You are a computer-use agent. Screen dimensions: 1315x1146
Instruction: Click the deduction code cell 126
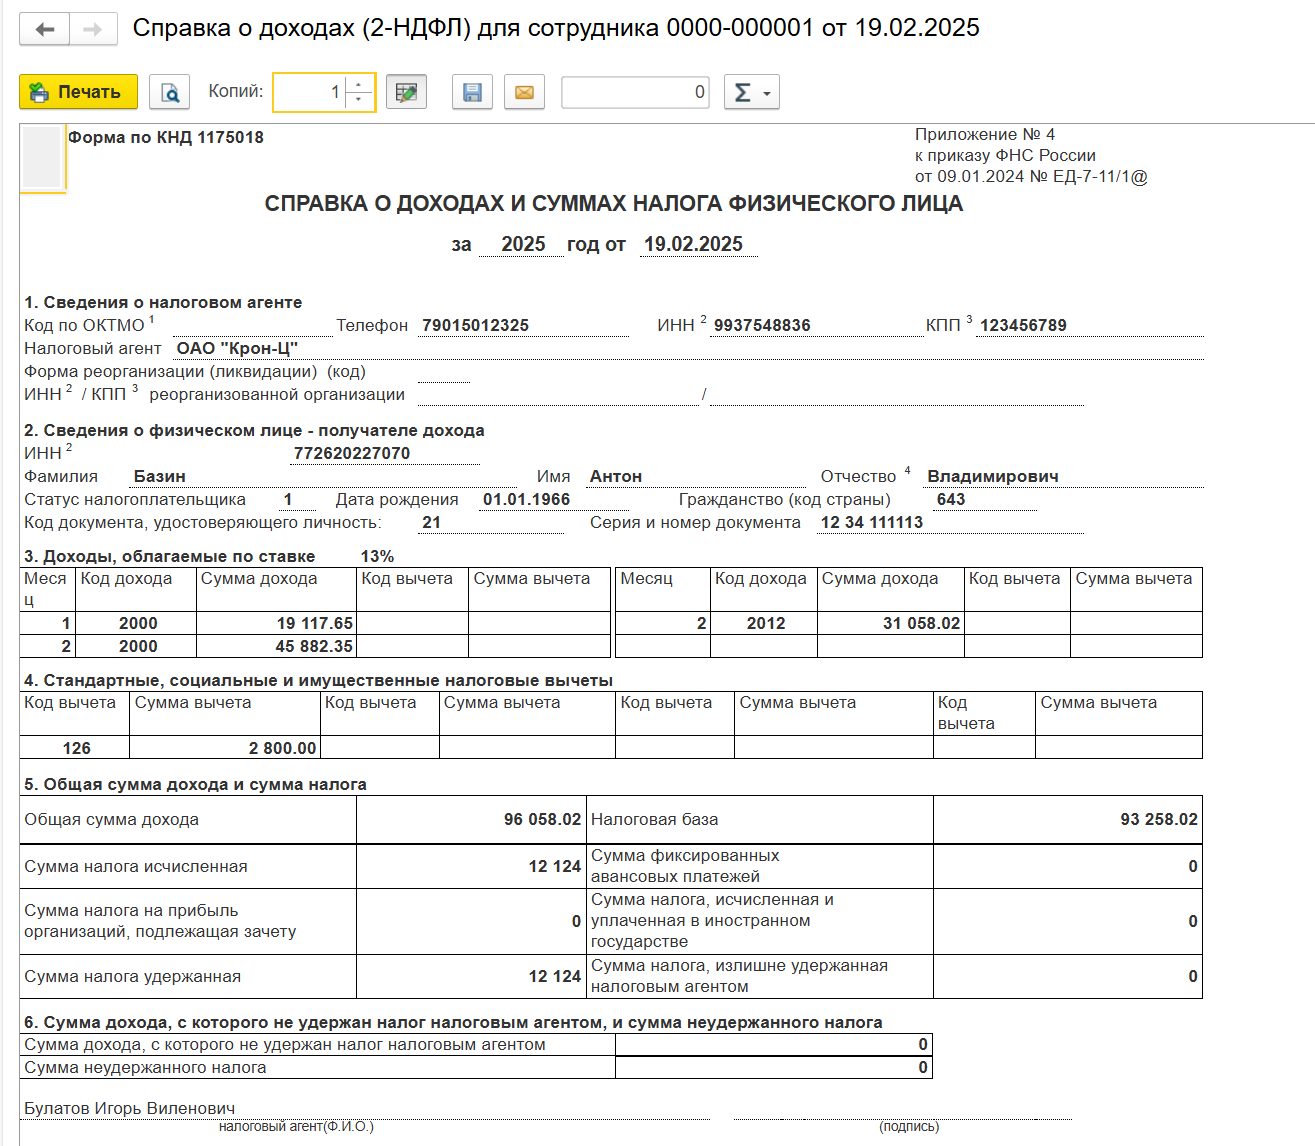point(76,748)
